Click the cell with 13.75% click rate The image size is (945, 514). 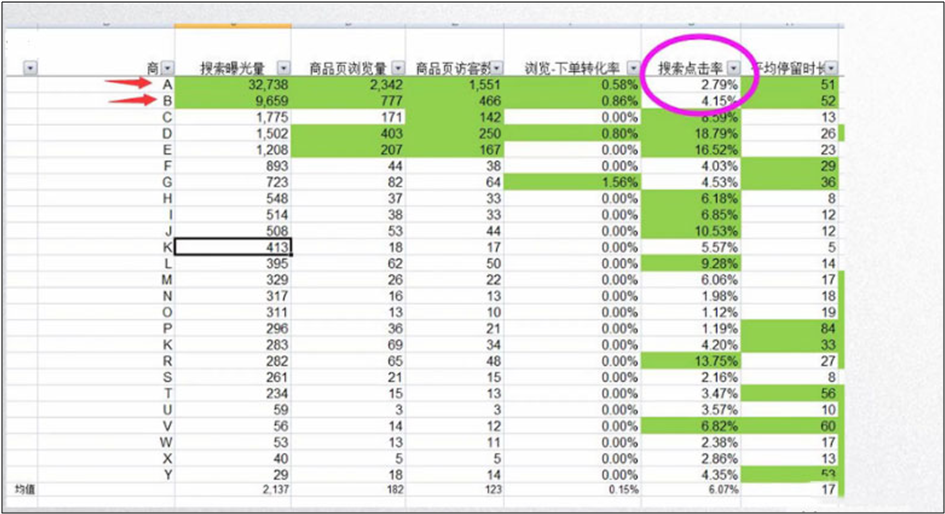click(x=691, y=360)
